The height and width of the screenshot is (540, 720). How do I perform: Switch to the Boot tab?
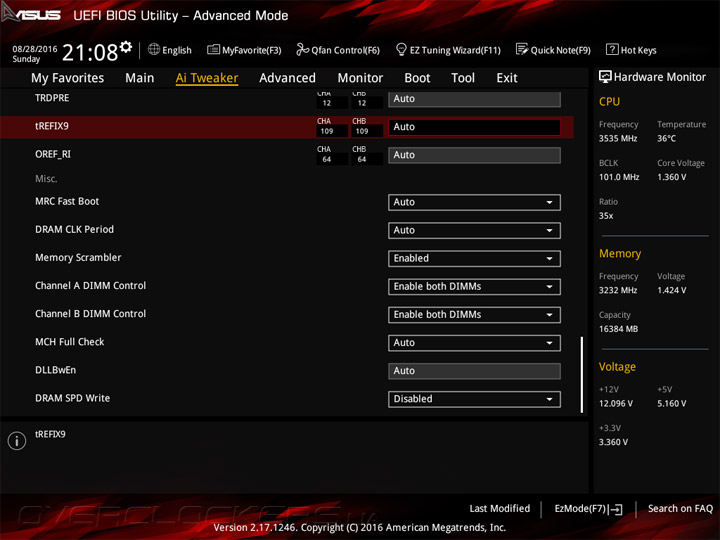pyautogui.click(x=417, y=78)
